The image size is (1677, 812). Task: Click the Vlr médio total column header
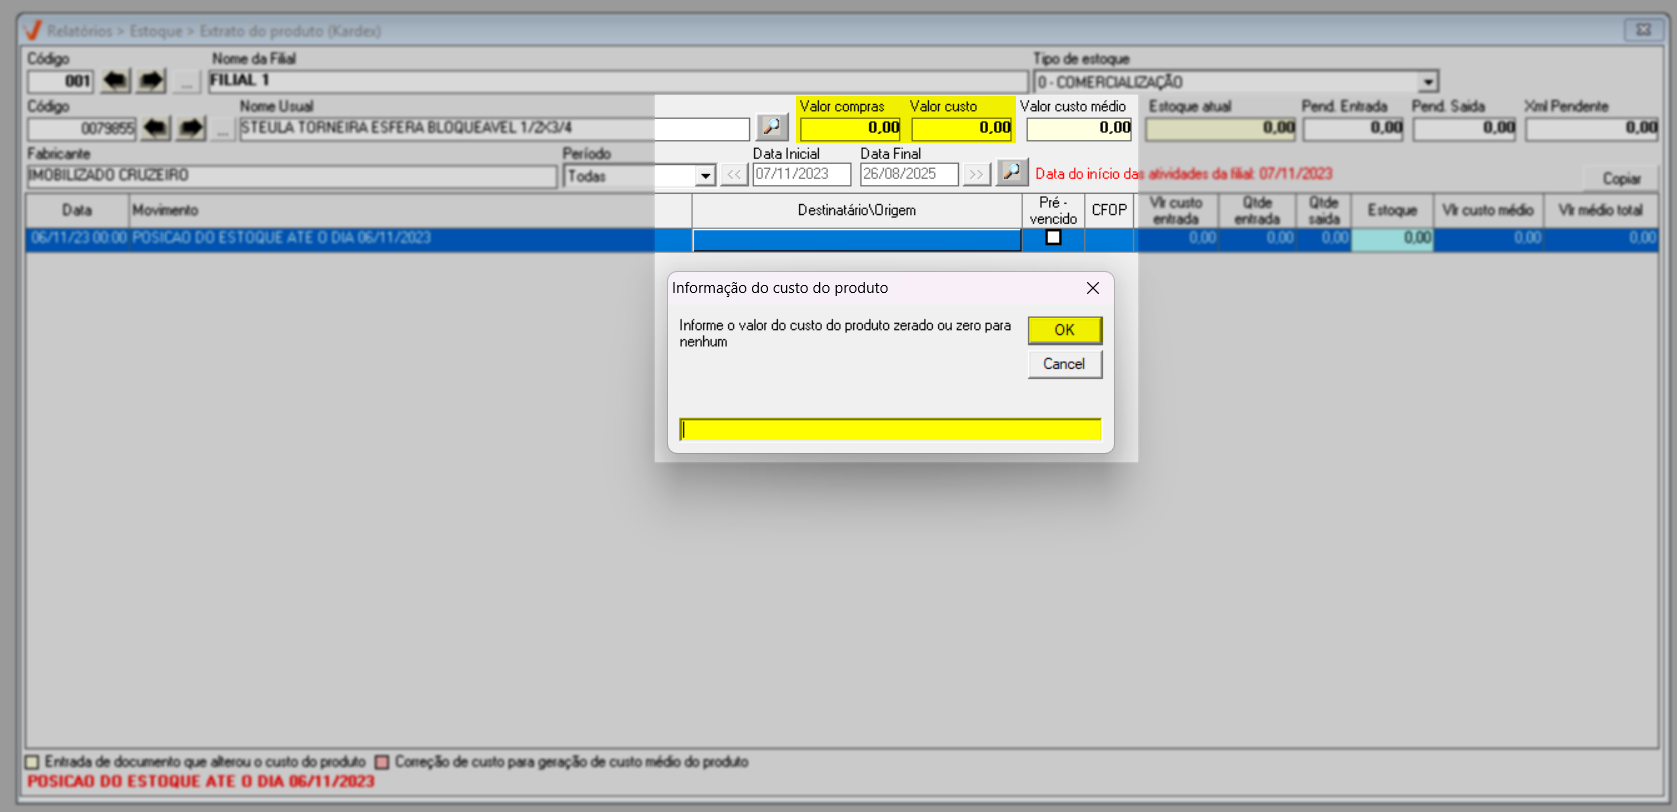point(1601,210)
